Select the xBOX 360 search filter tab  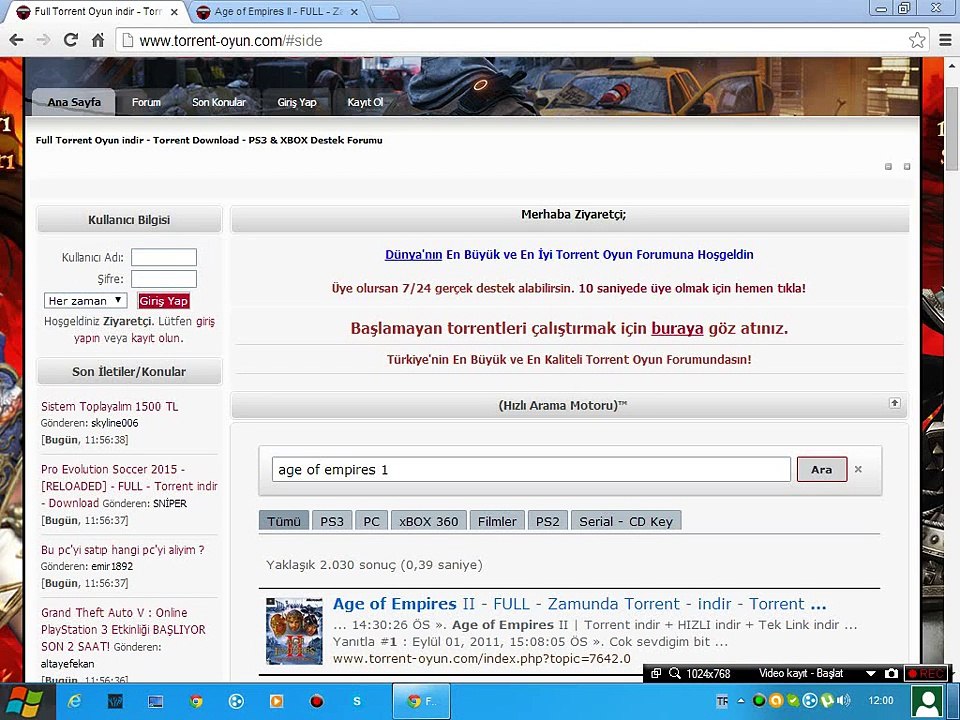click(x=429, y=521)
